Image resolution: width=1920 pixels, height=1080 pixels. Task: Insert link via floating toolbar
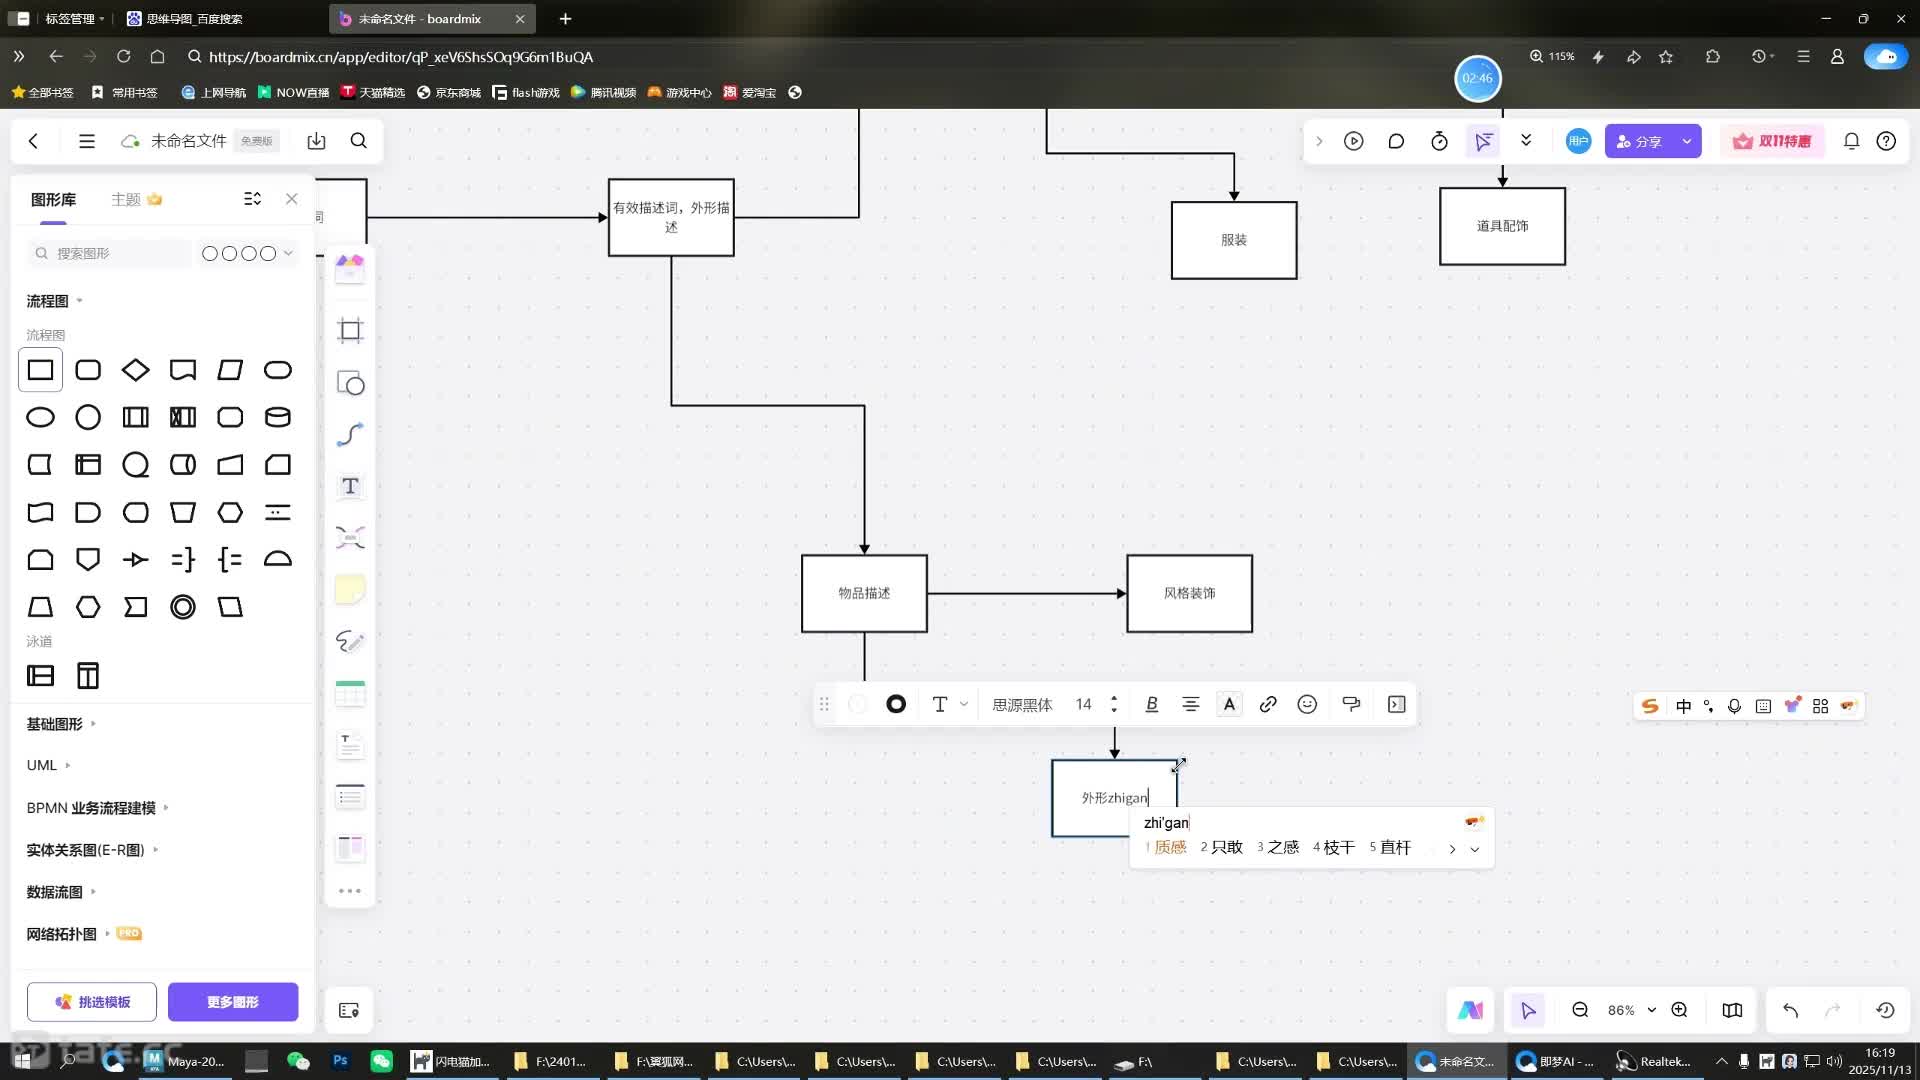coord(1268,705)
